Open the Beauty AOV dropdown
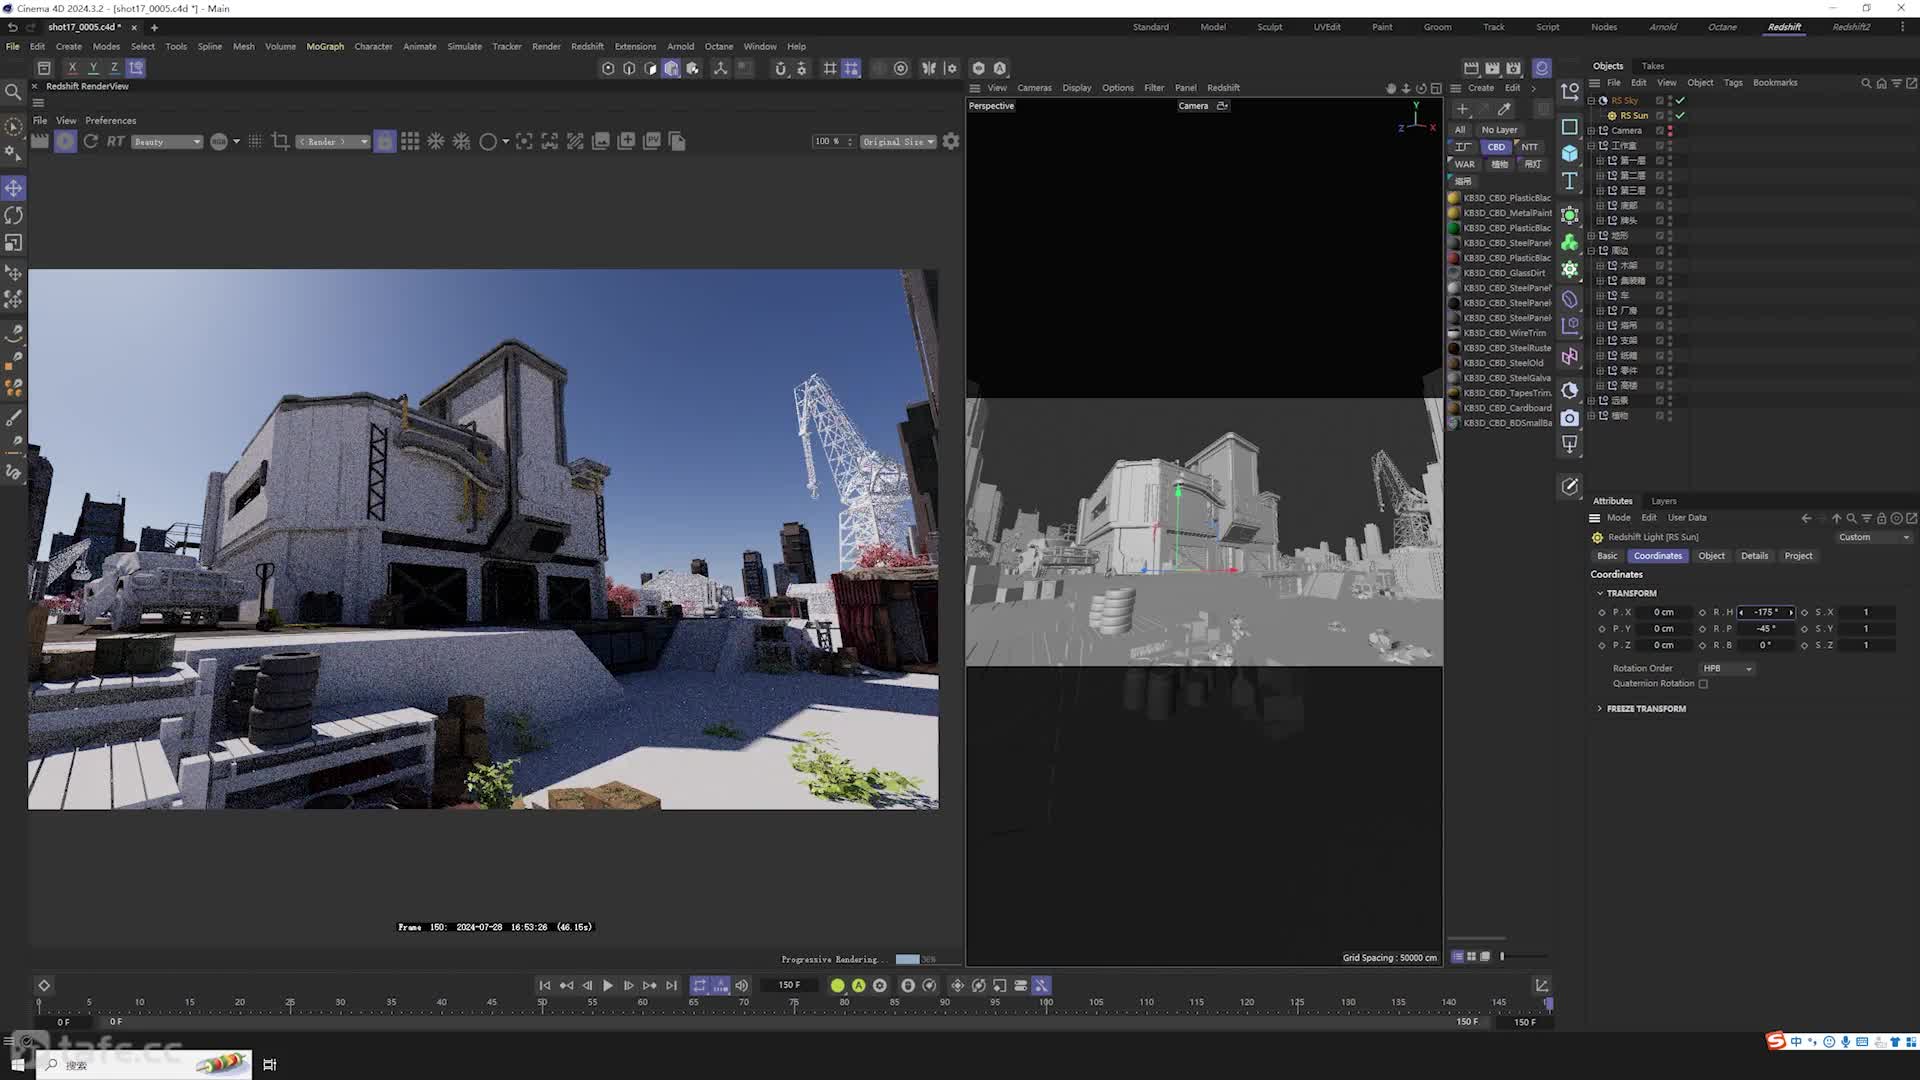 (167, 142)
